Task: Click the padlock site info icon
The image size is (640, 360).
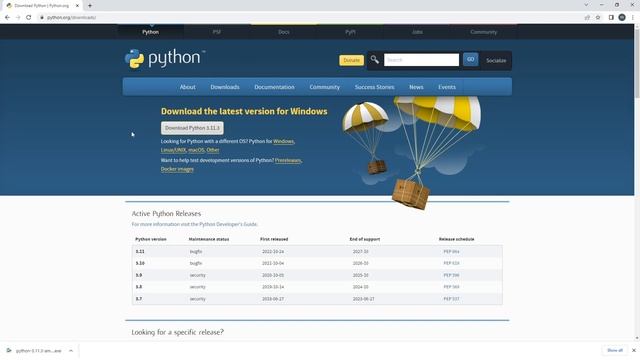Action: click(41, 18)
